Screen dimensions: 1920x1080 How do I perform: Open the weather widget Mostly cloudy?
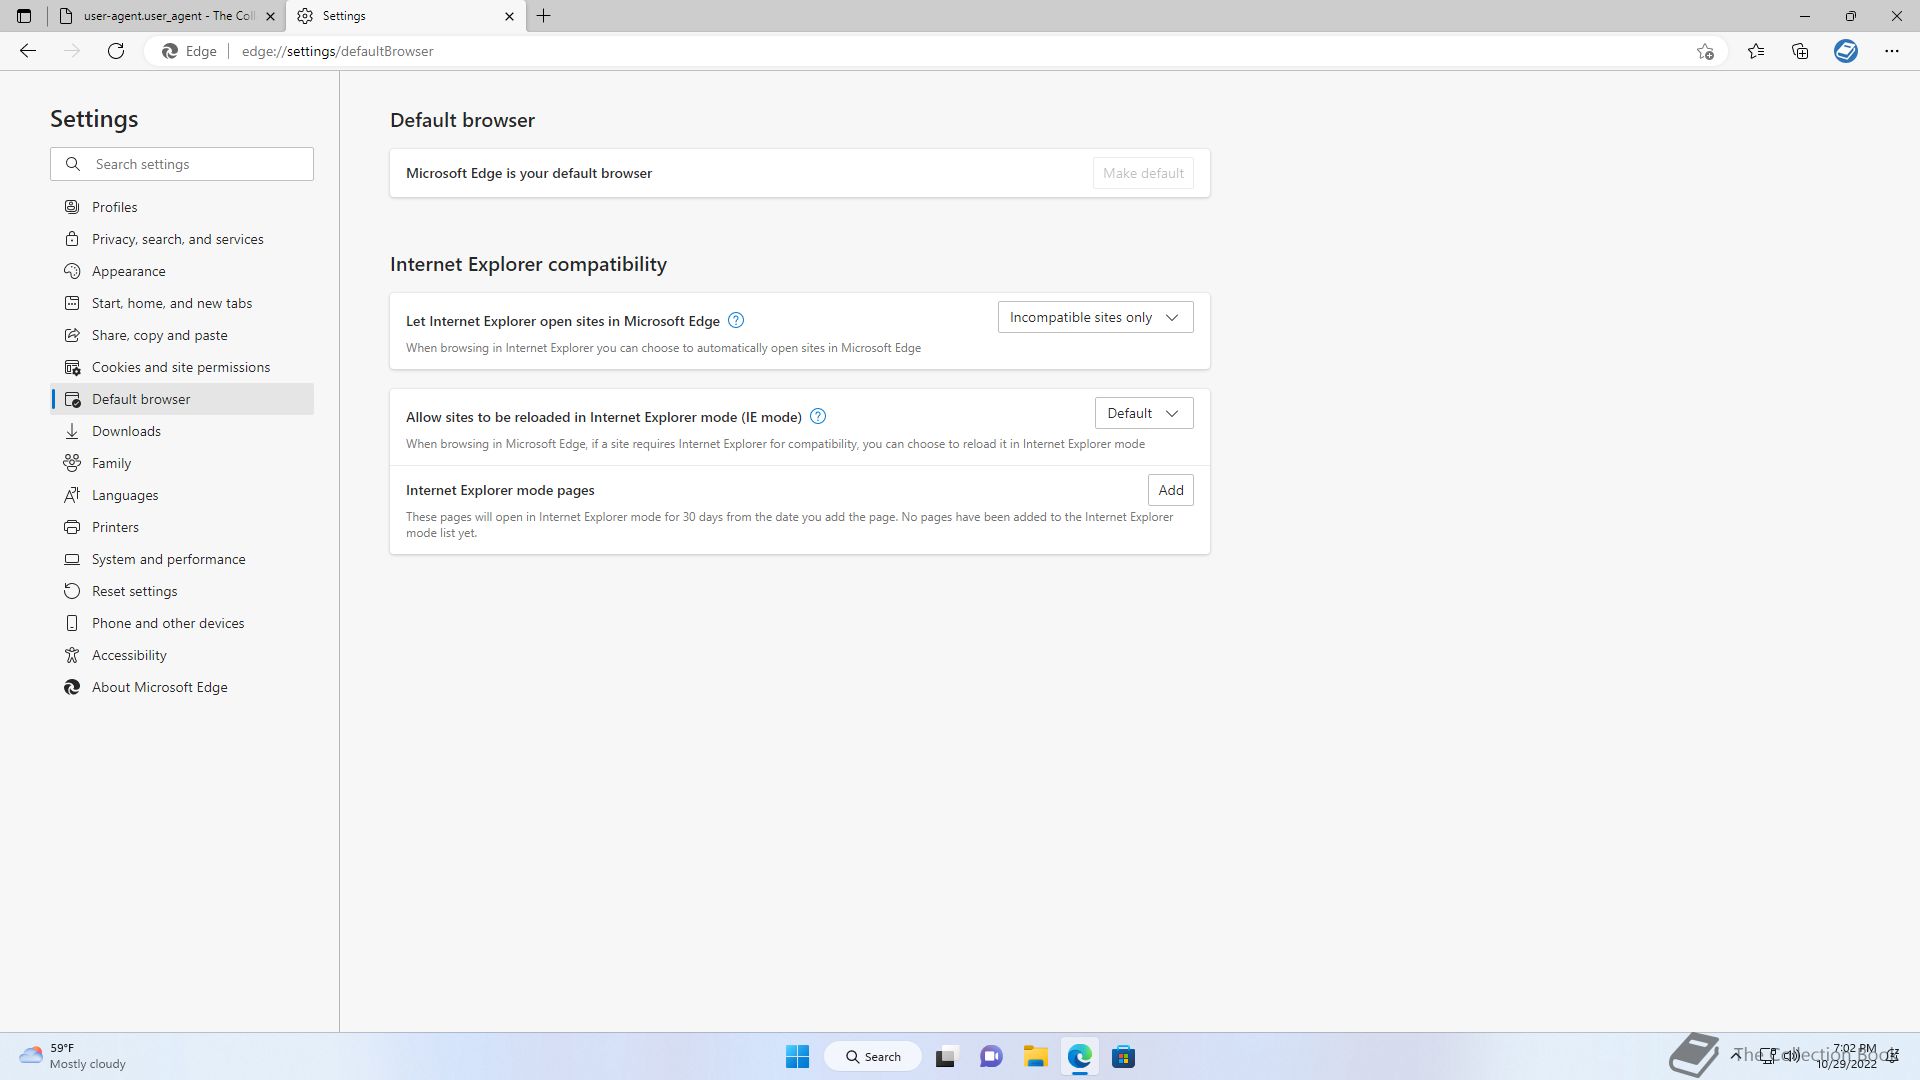73,1056
